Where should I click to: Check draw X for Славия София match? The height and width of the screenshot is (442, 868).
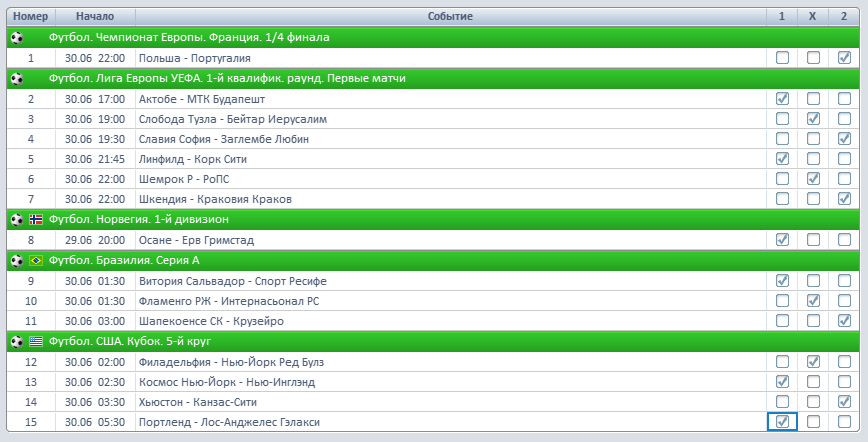coord(813,138)
